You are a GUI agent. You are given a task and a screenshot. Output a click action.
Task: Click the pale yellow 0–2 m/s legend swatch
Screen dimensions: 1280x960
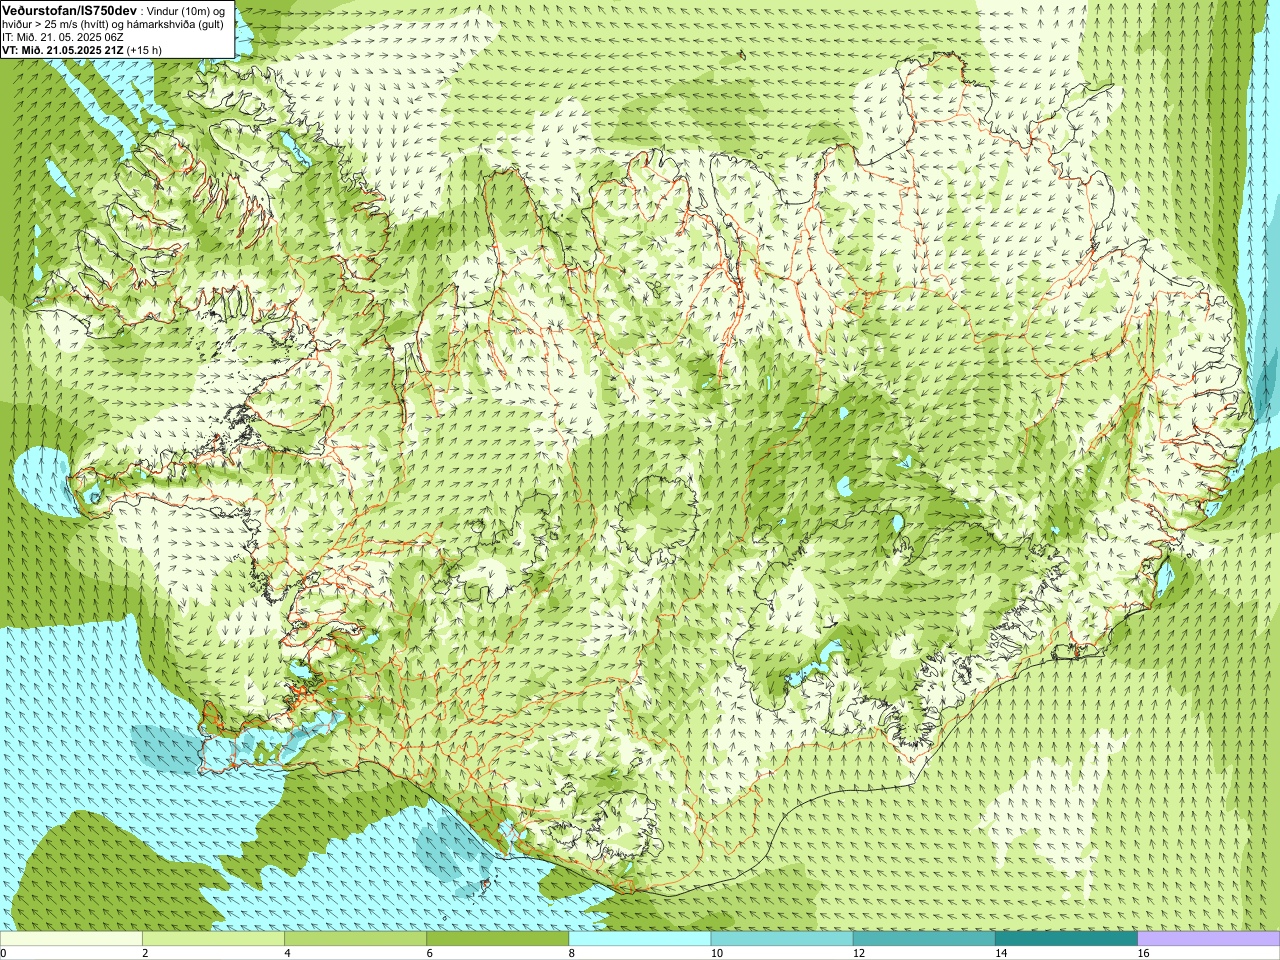71,939
